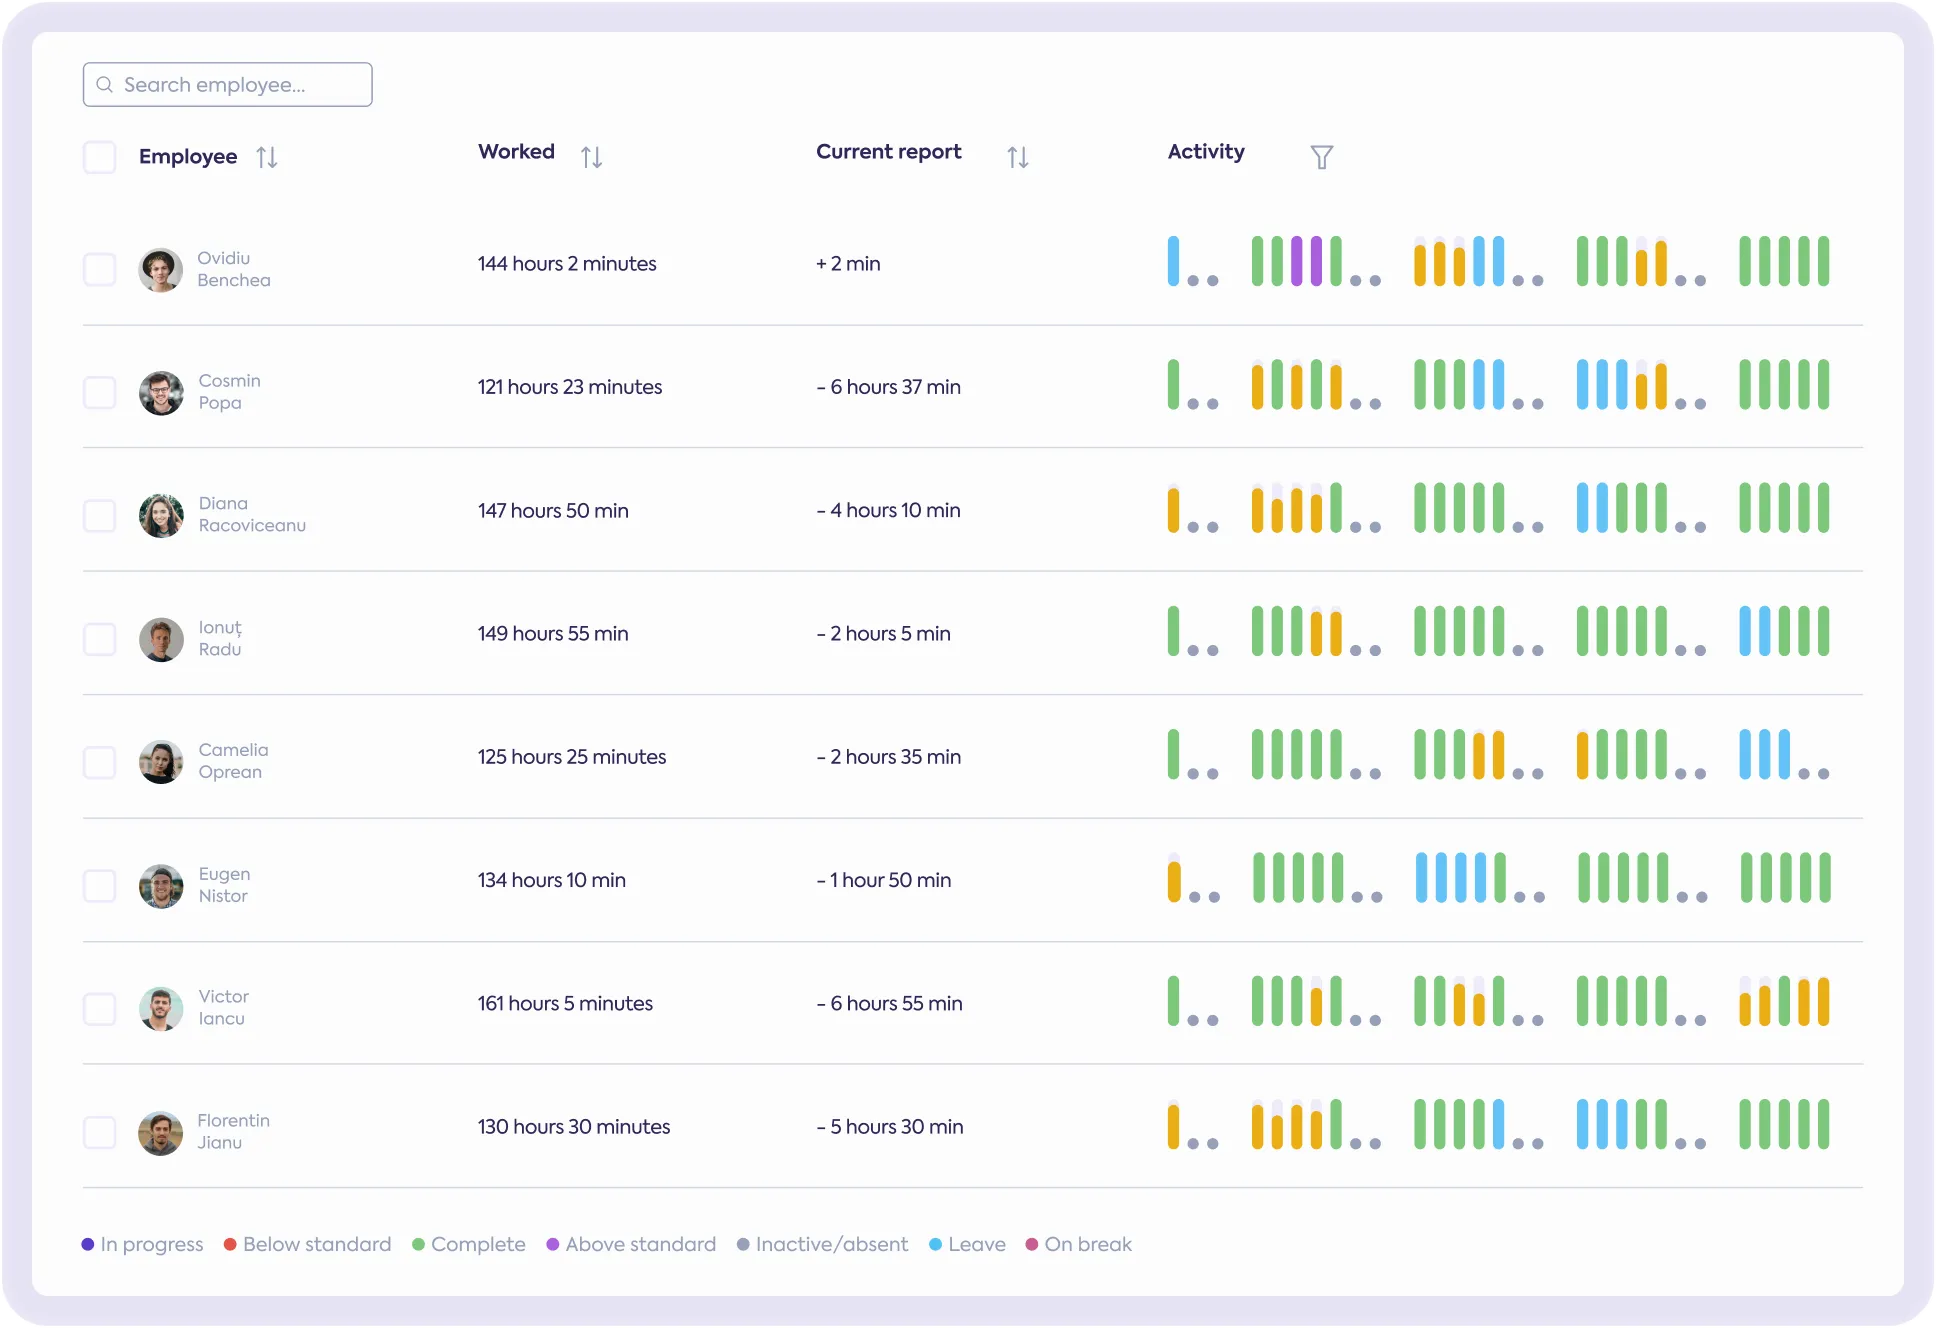Open employee name Florentin Jianu

233,1131
